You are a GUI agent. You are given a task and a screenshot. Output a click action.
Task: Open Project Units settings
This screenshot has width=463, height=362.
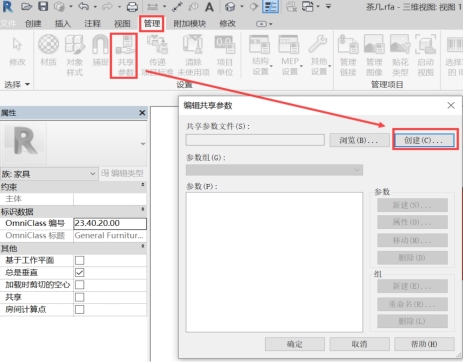pyautogui.click(x=225, y=55)
